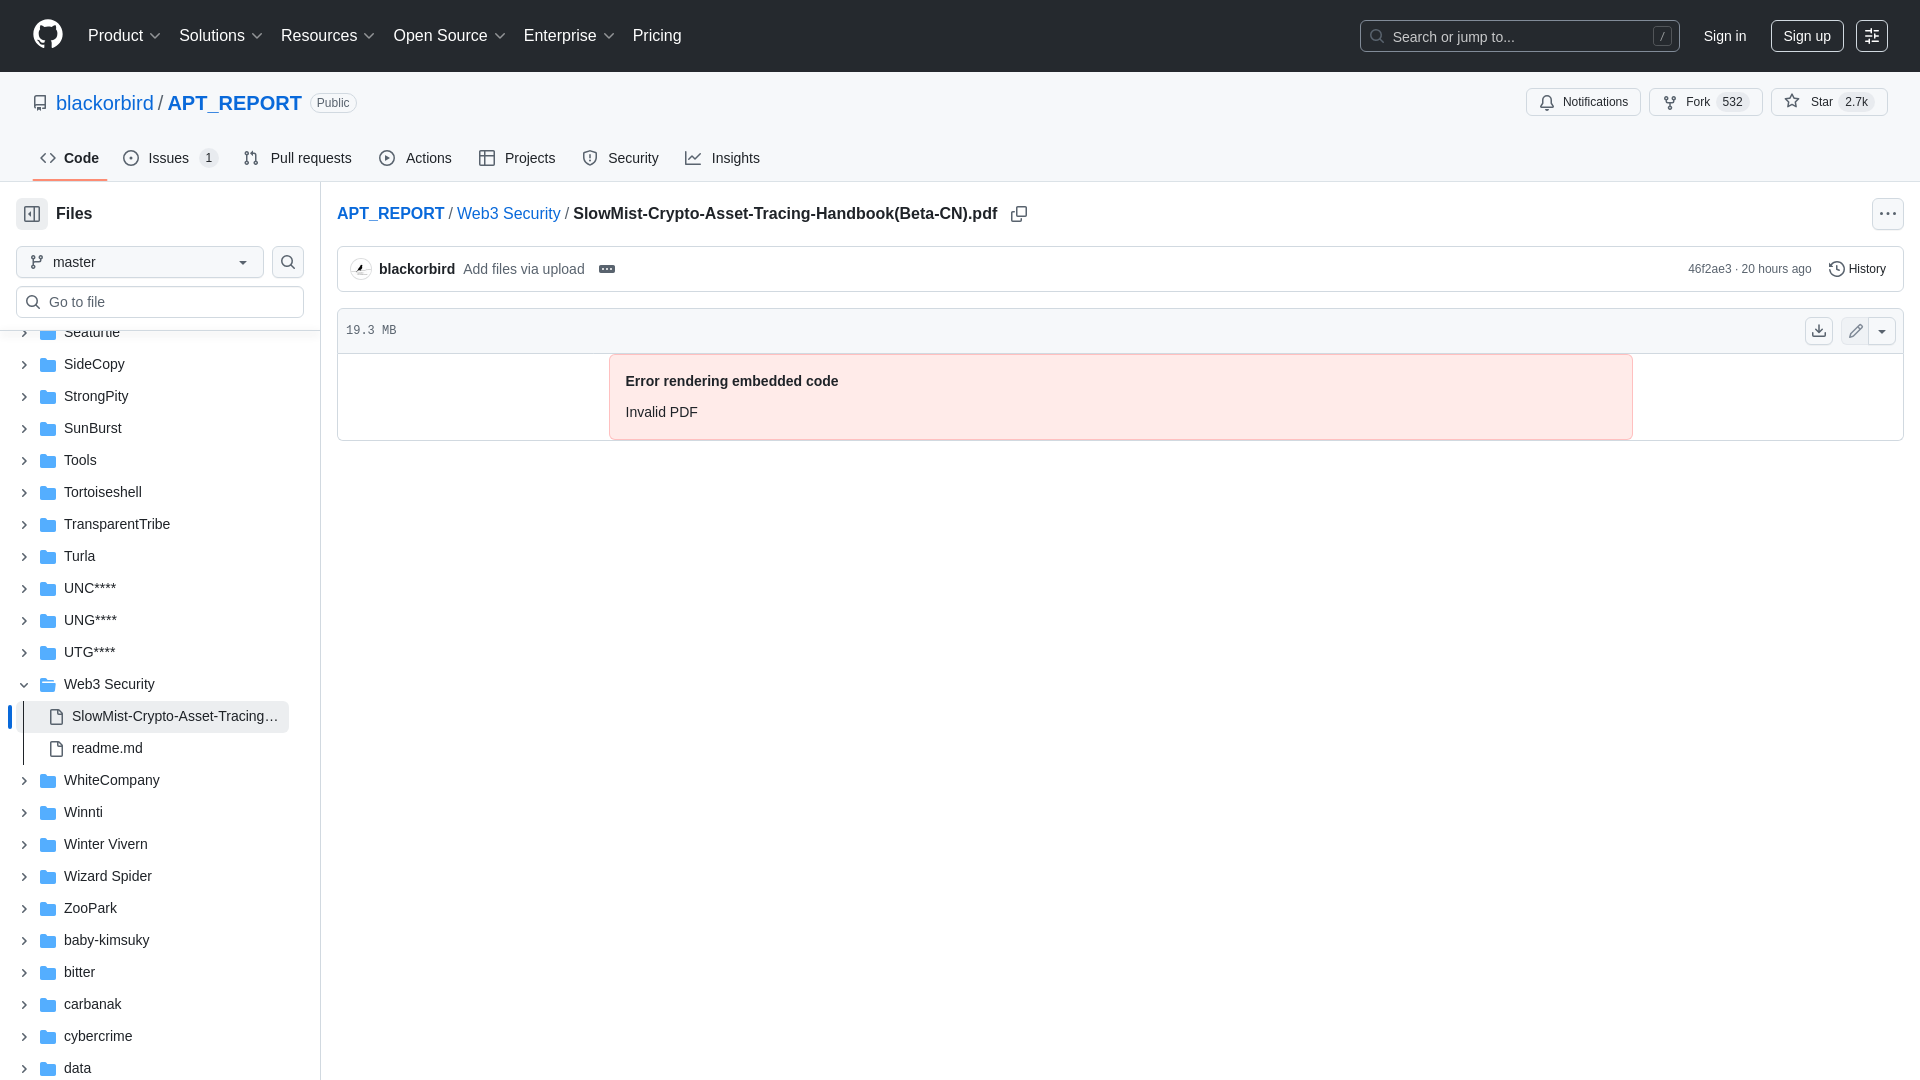
Task: Open commit 46f2ae3 link
Action: pos(1709,269)
